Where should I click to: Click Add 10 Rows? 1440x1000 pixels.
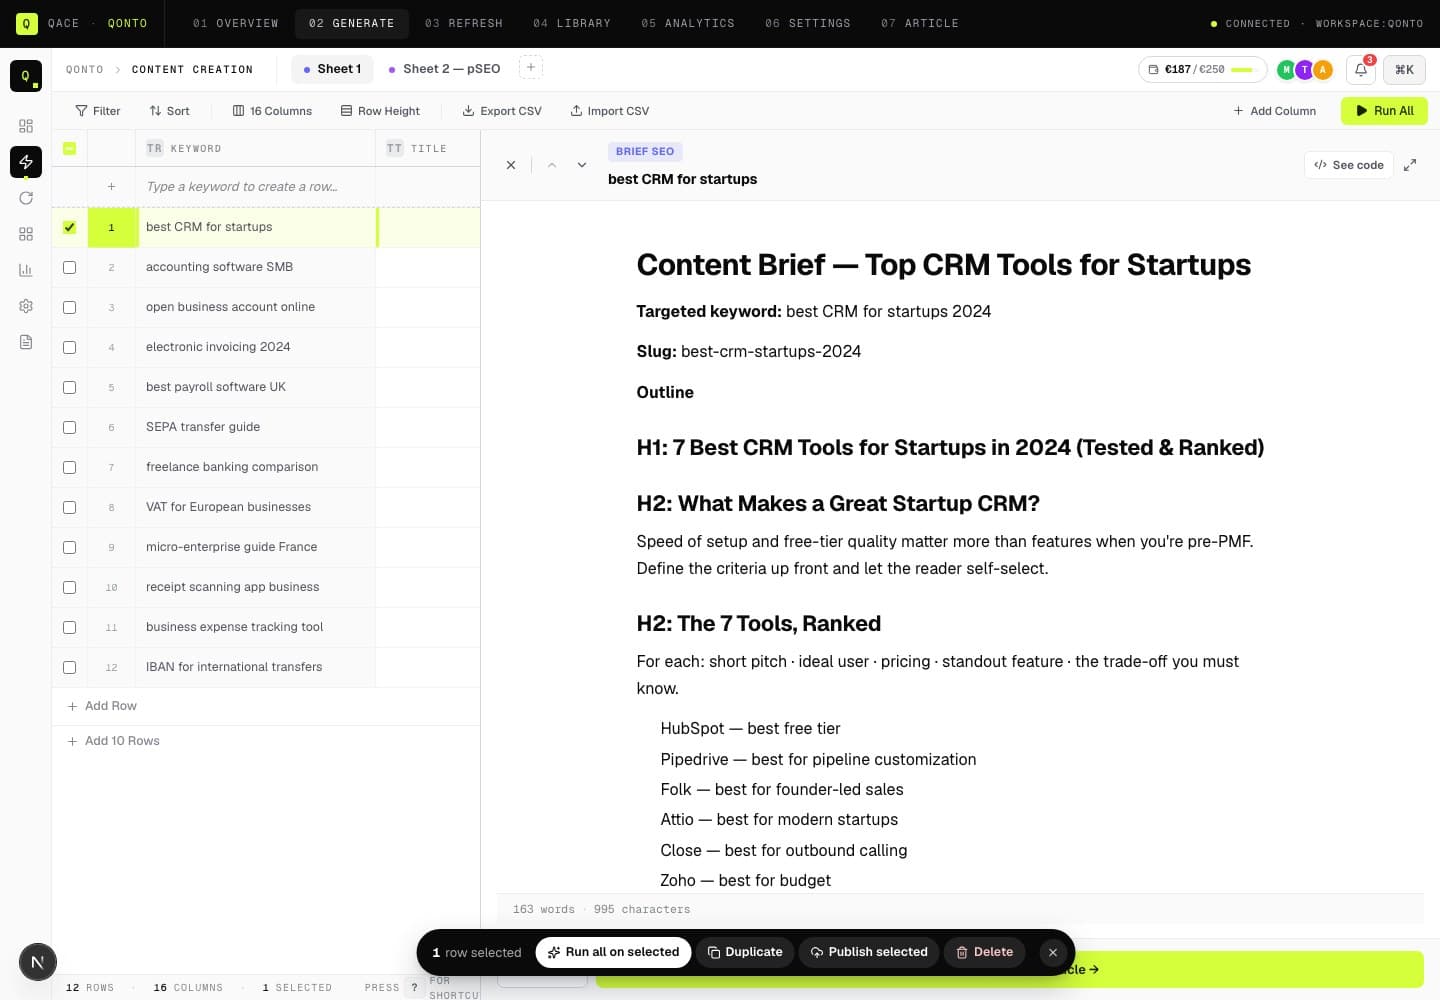click(x=113, y=741)
